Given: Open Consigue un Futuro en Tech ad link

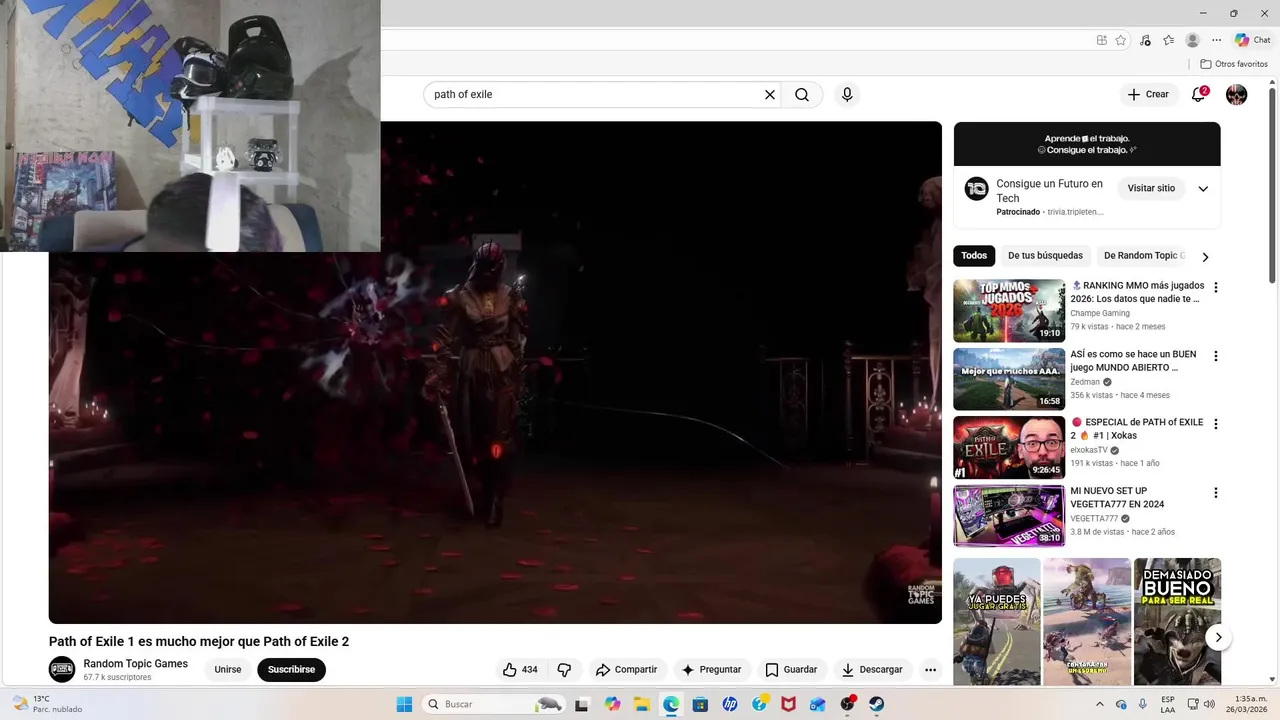Looking at the screenshot, I should coord(1049,191).
